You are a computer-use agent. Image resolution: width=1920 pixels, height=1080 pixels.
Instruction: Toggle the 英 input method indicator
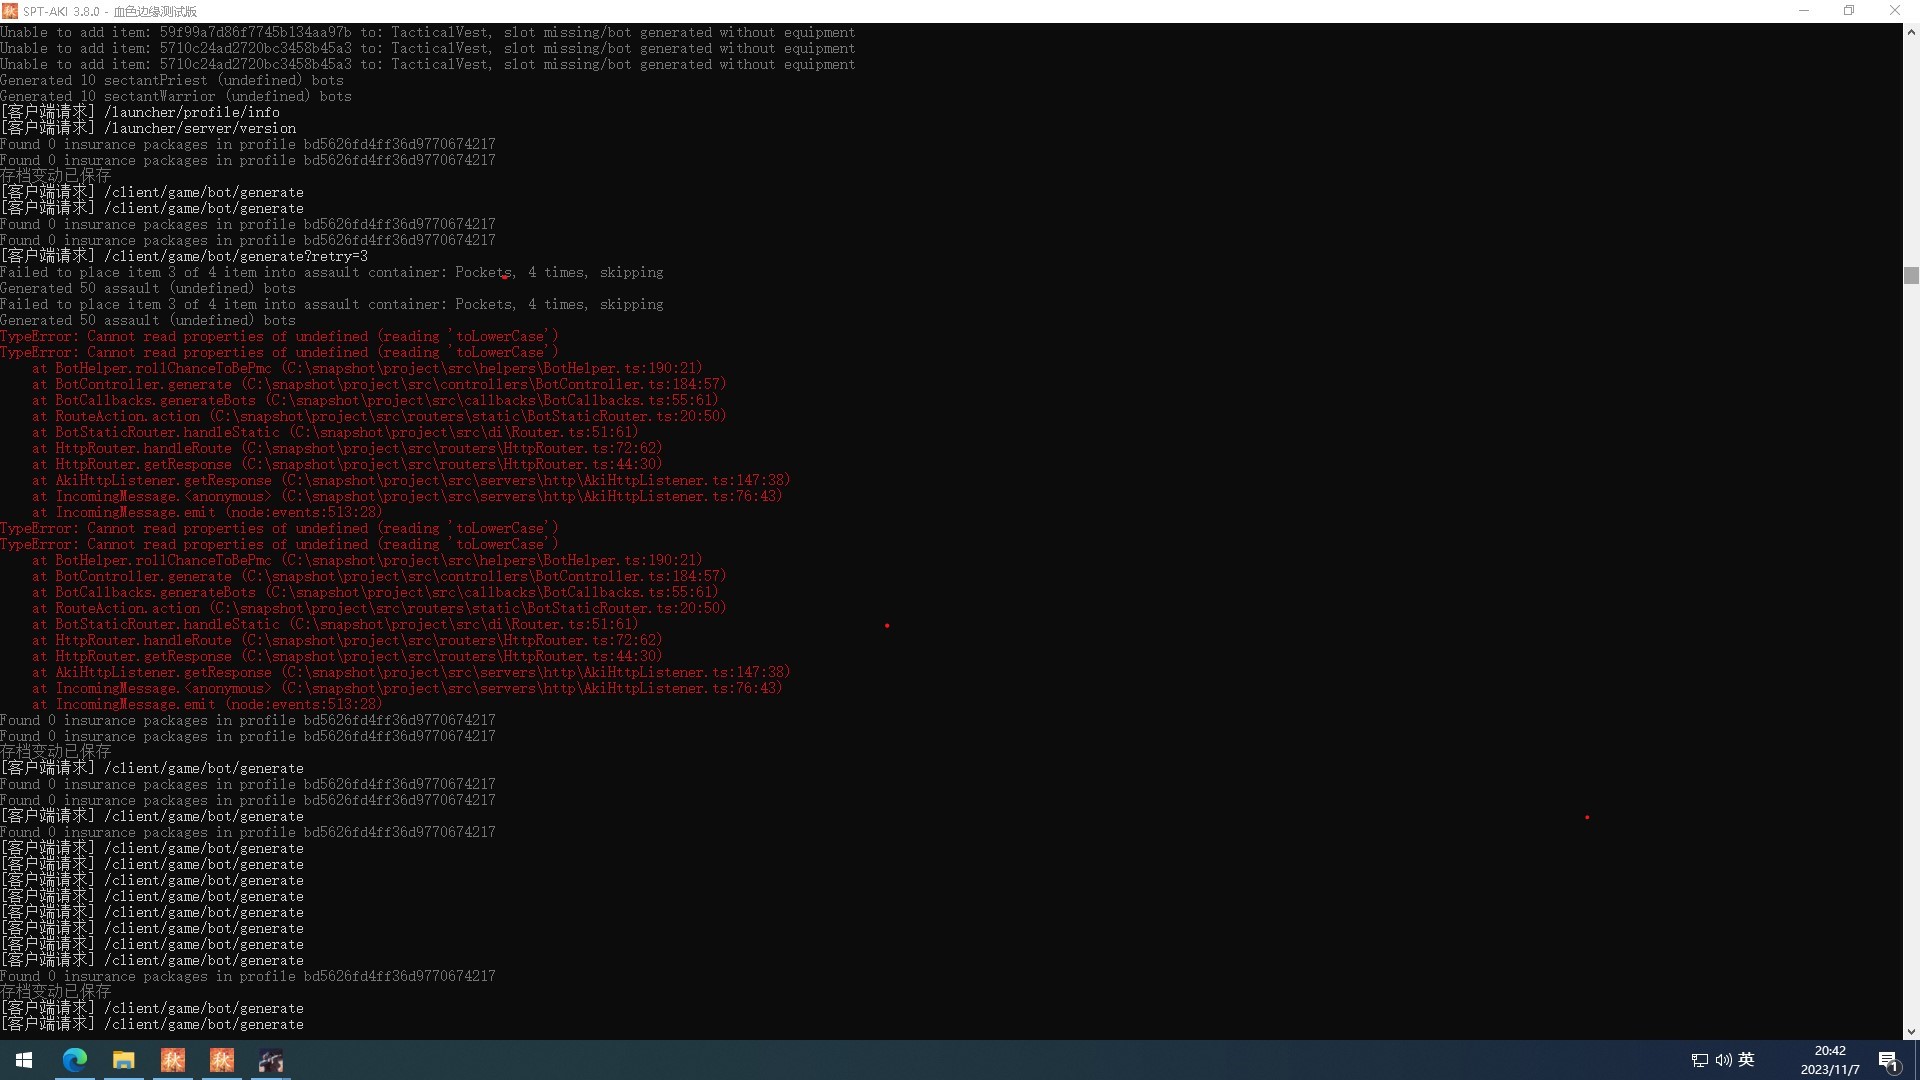(x=1746, y=1060)
